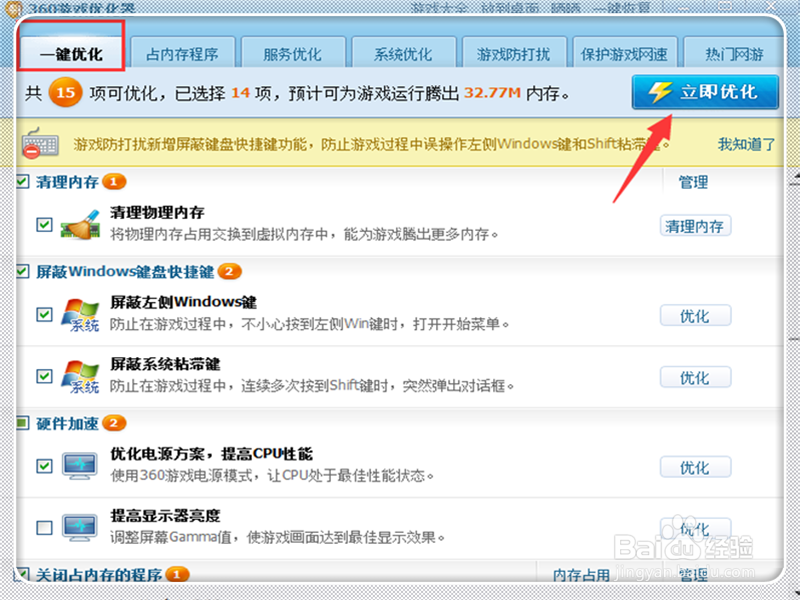Viewport: 800px width, 600px height.
Task: Uncheck the 屏蔽系统粘滞键 checkbox
Action: click(44, 376)
